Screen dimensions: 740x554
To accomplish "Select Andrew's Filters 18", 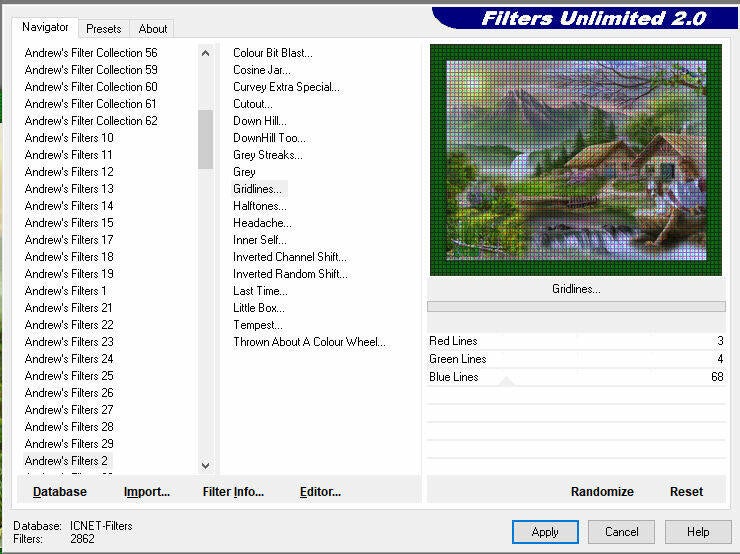I will click(69, 257).
